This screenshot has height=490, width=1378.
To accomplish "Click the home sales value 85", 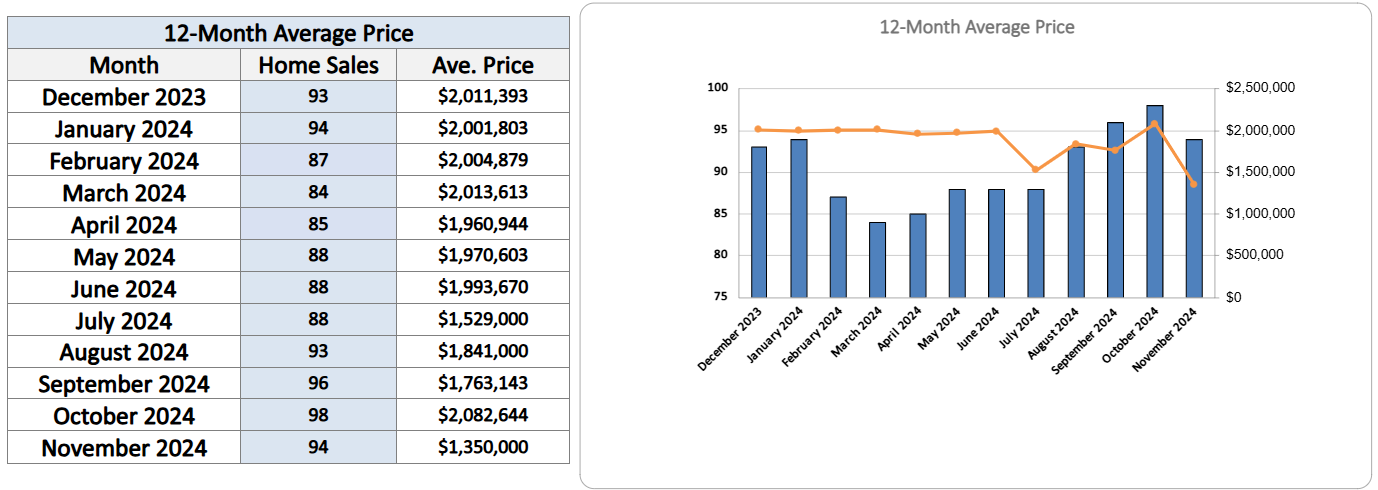I will pos(318,225).
